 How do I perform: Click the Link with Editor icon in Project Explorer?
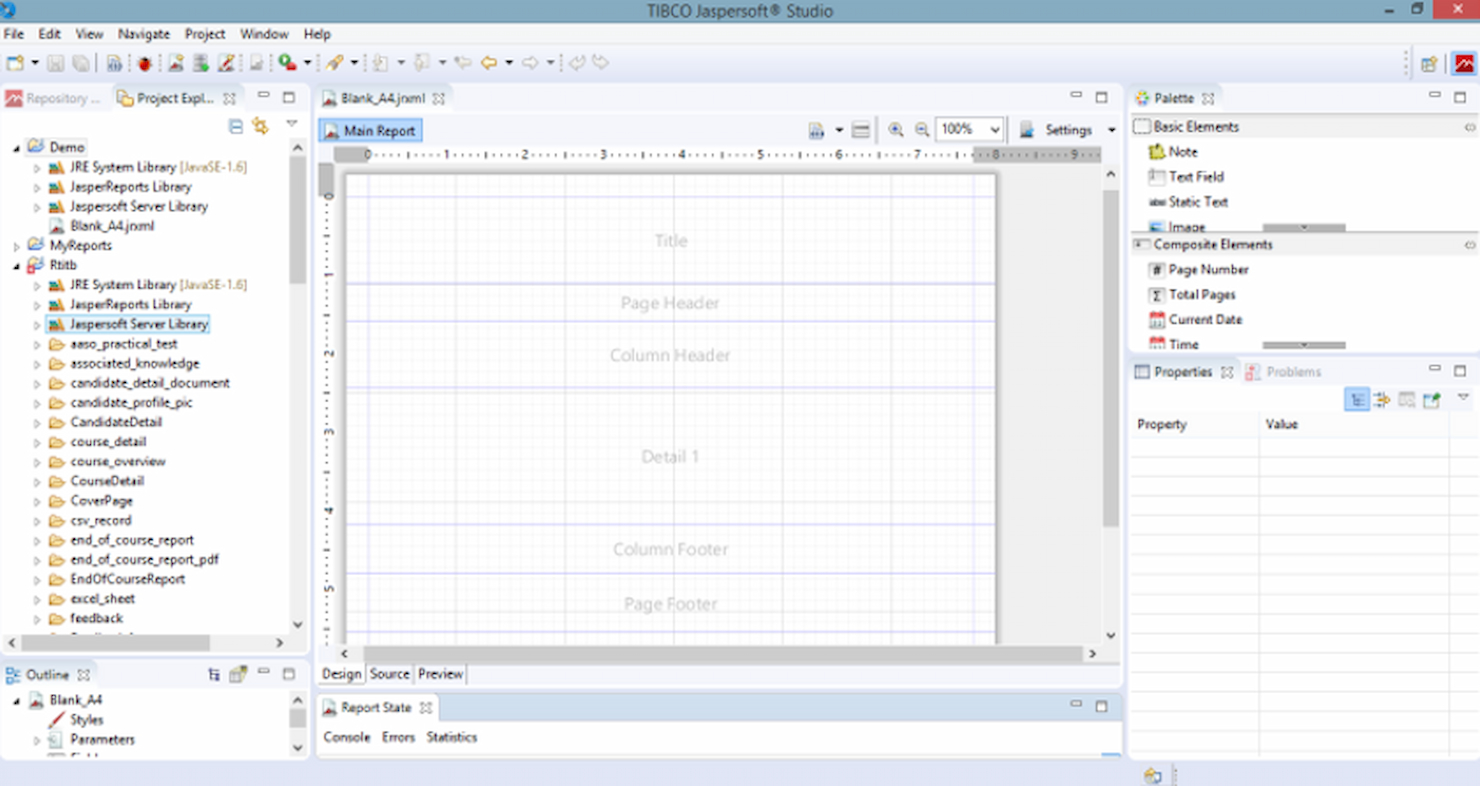click(x=260, y=126)
